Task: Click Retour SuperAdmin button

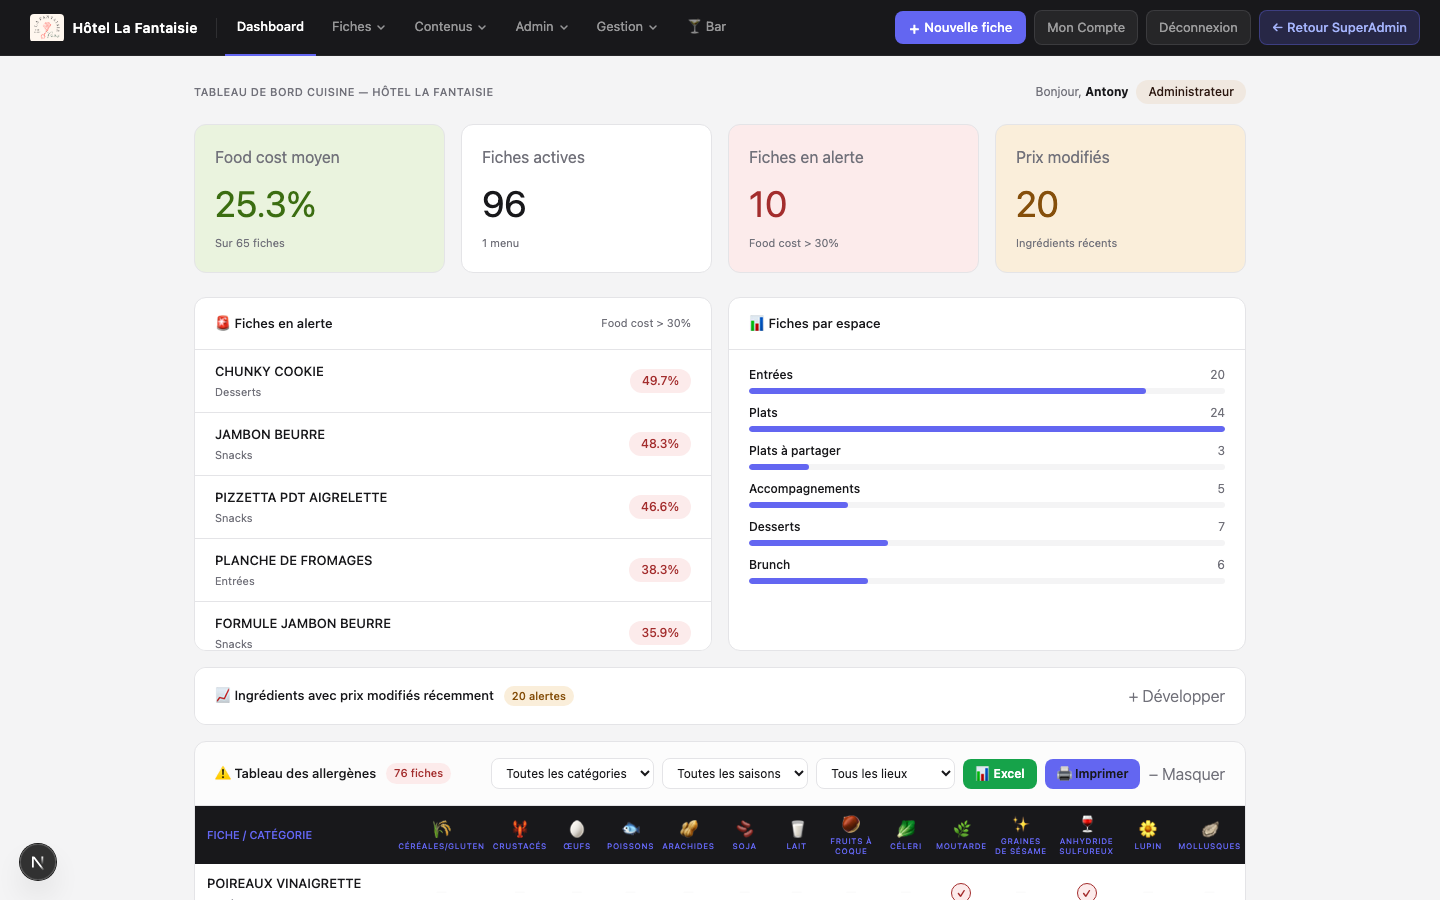Action: click(1339, 28)
